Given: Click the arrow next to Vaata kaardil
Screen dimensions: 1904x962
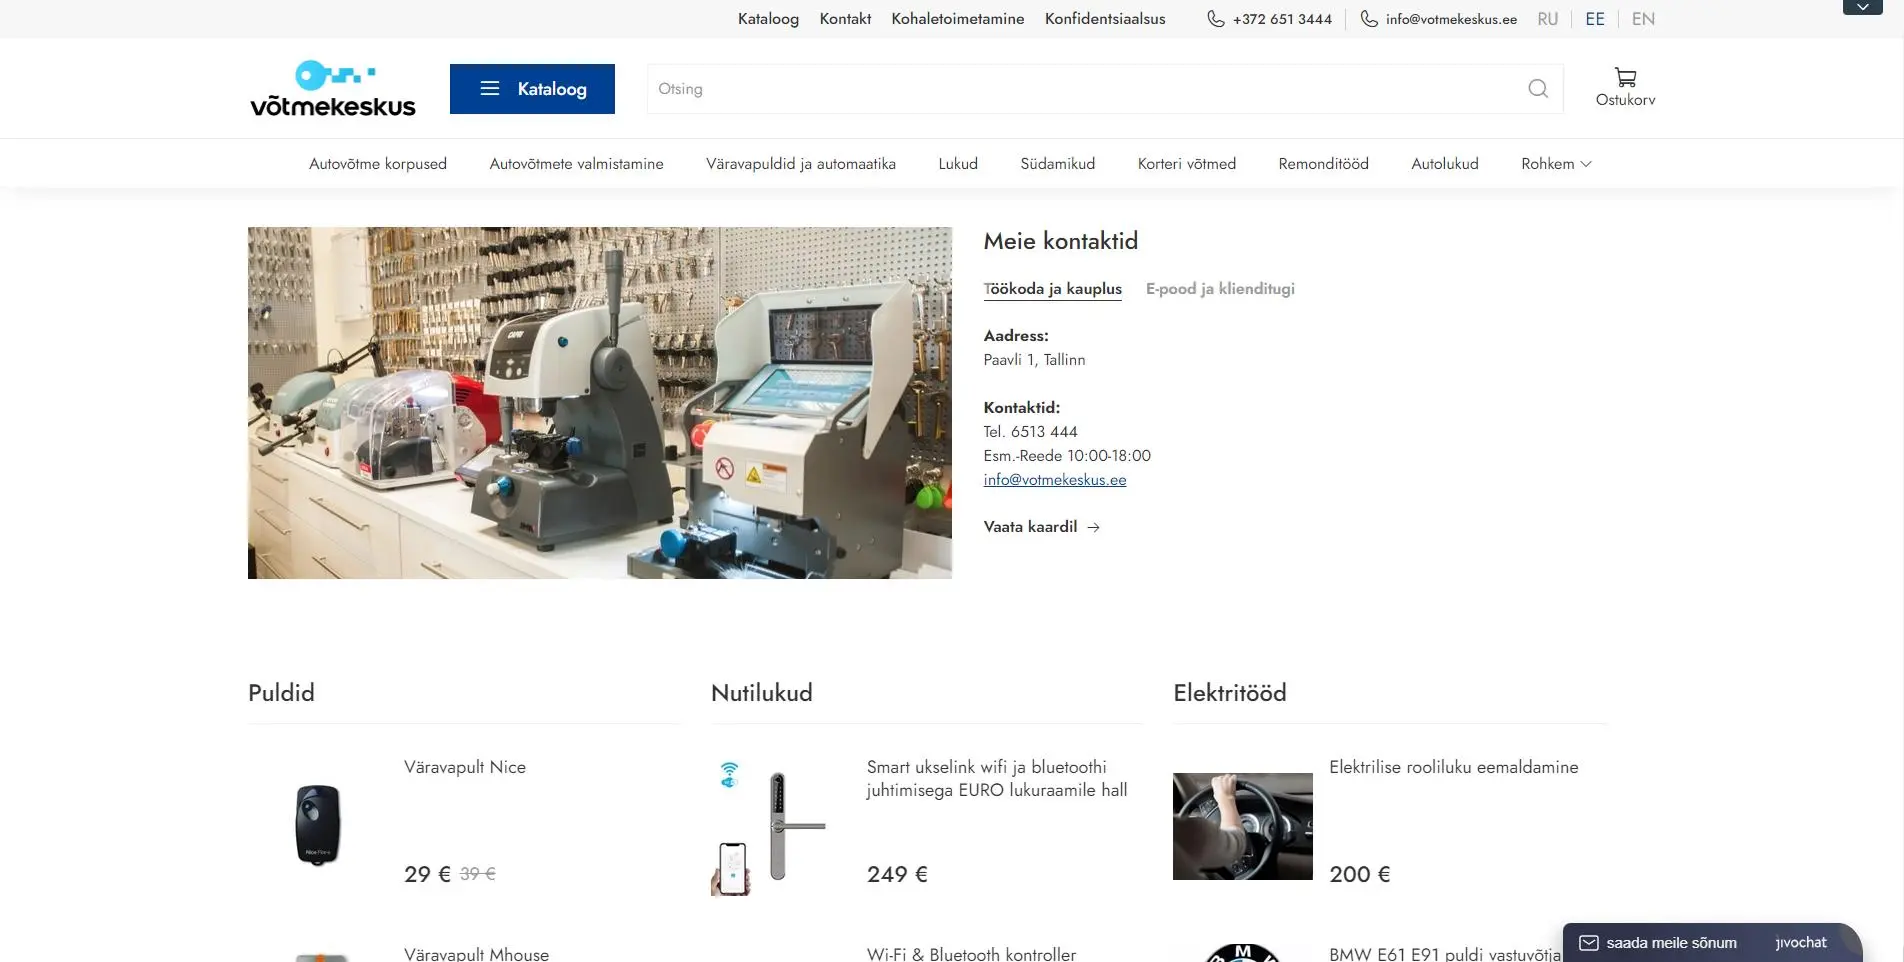Looking at the screenshot, I should pyautogui.click(x=1094, y=527).
